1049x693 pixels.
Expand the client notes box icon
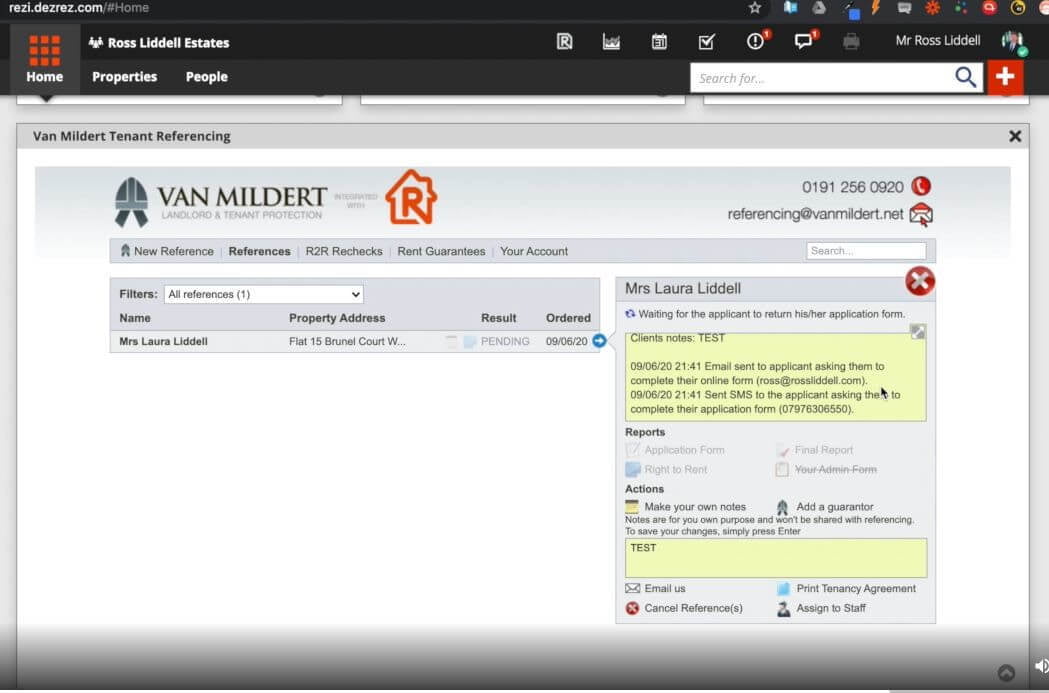(918, 332)
